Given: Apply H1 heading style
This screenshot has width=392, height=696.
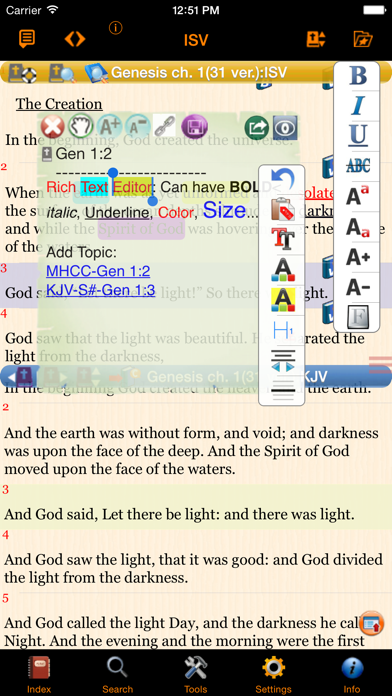Looking at the screenshot, I should [283, 331].
